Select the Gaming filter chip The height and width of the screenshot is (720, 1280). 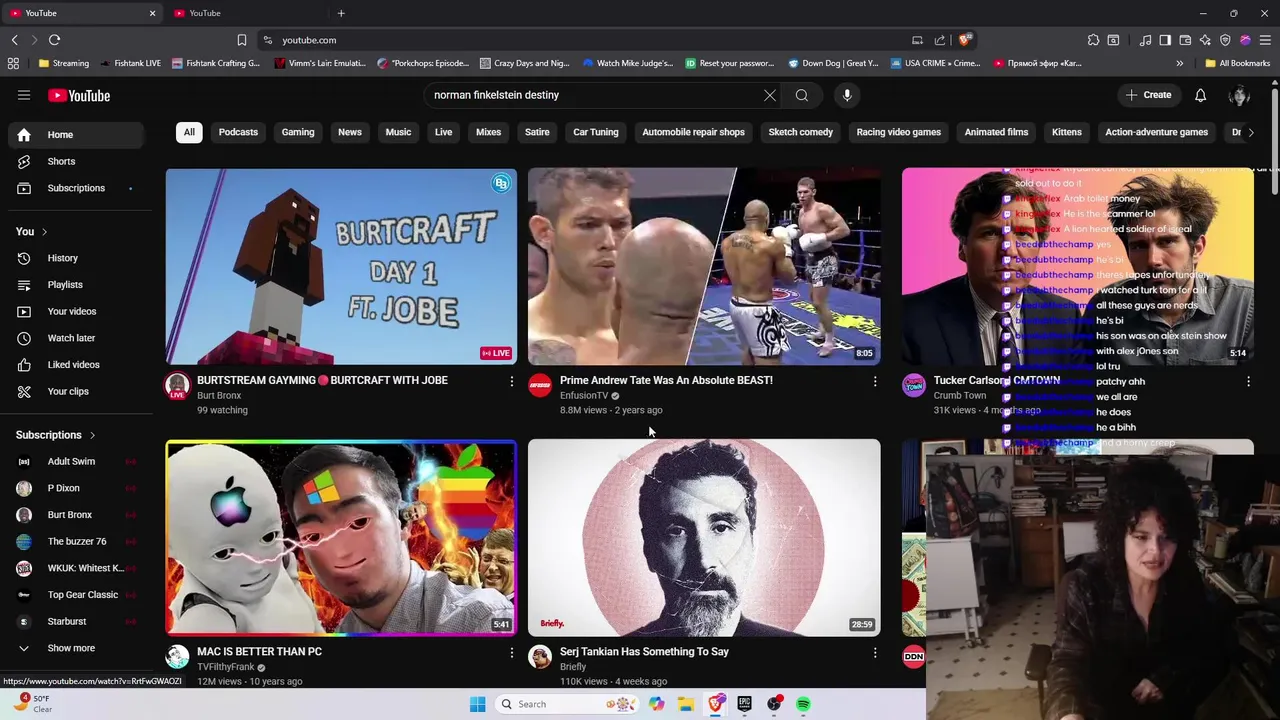click(298, 132)
